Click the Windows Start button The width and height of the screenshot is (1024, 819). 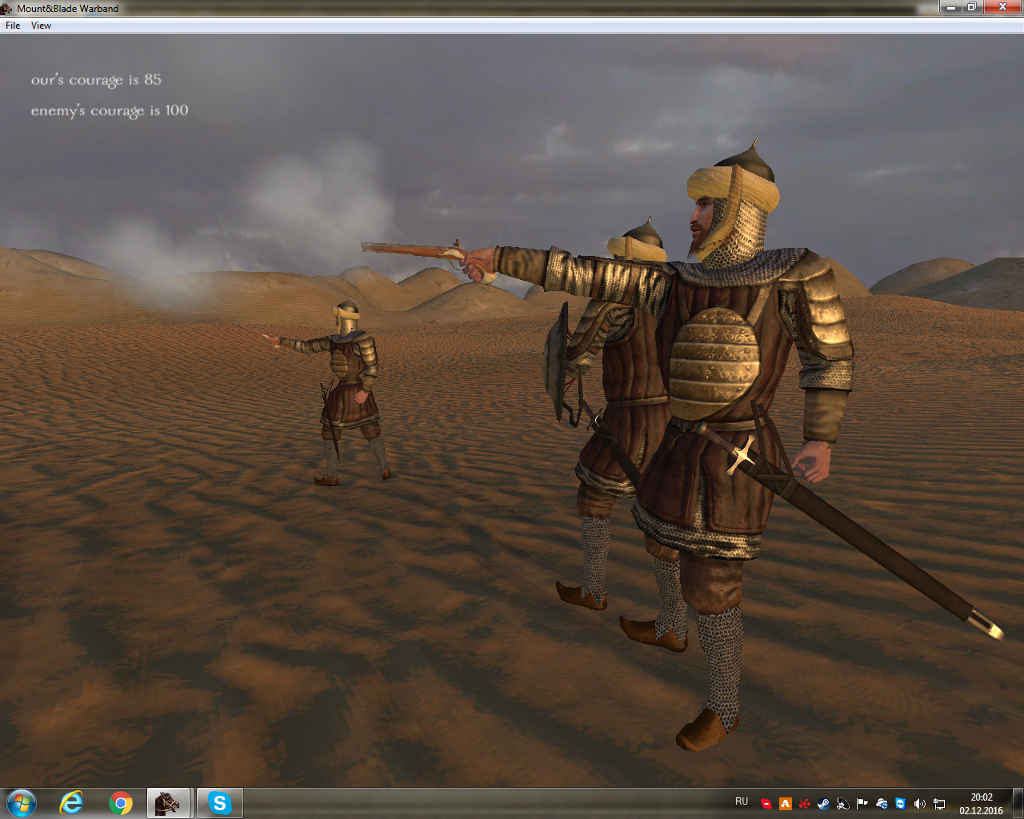click(20, 803)
